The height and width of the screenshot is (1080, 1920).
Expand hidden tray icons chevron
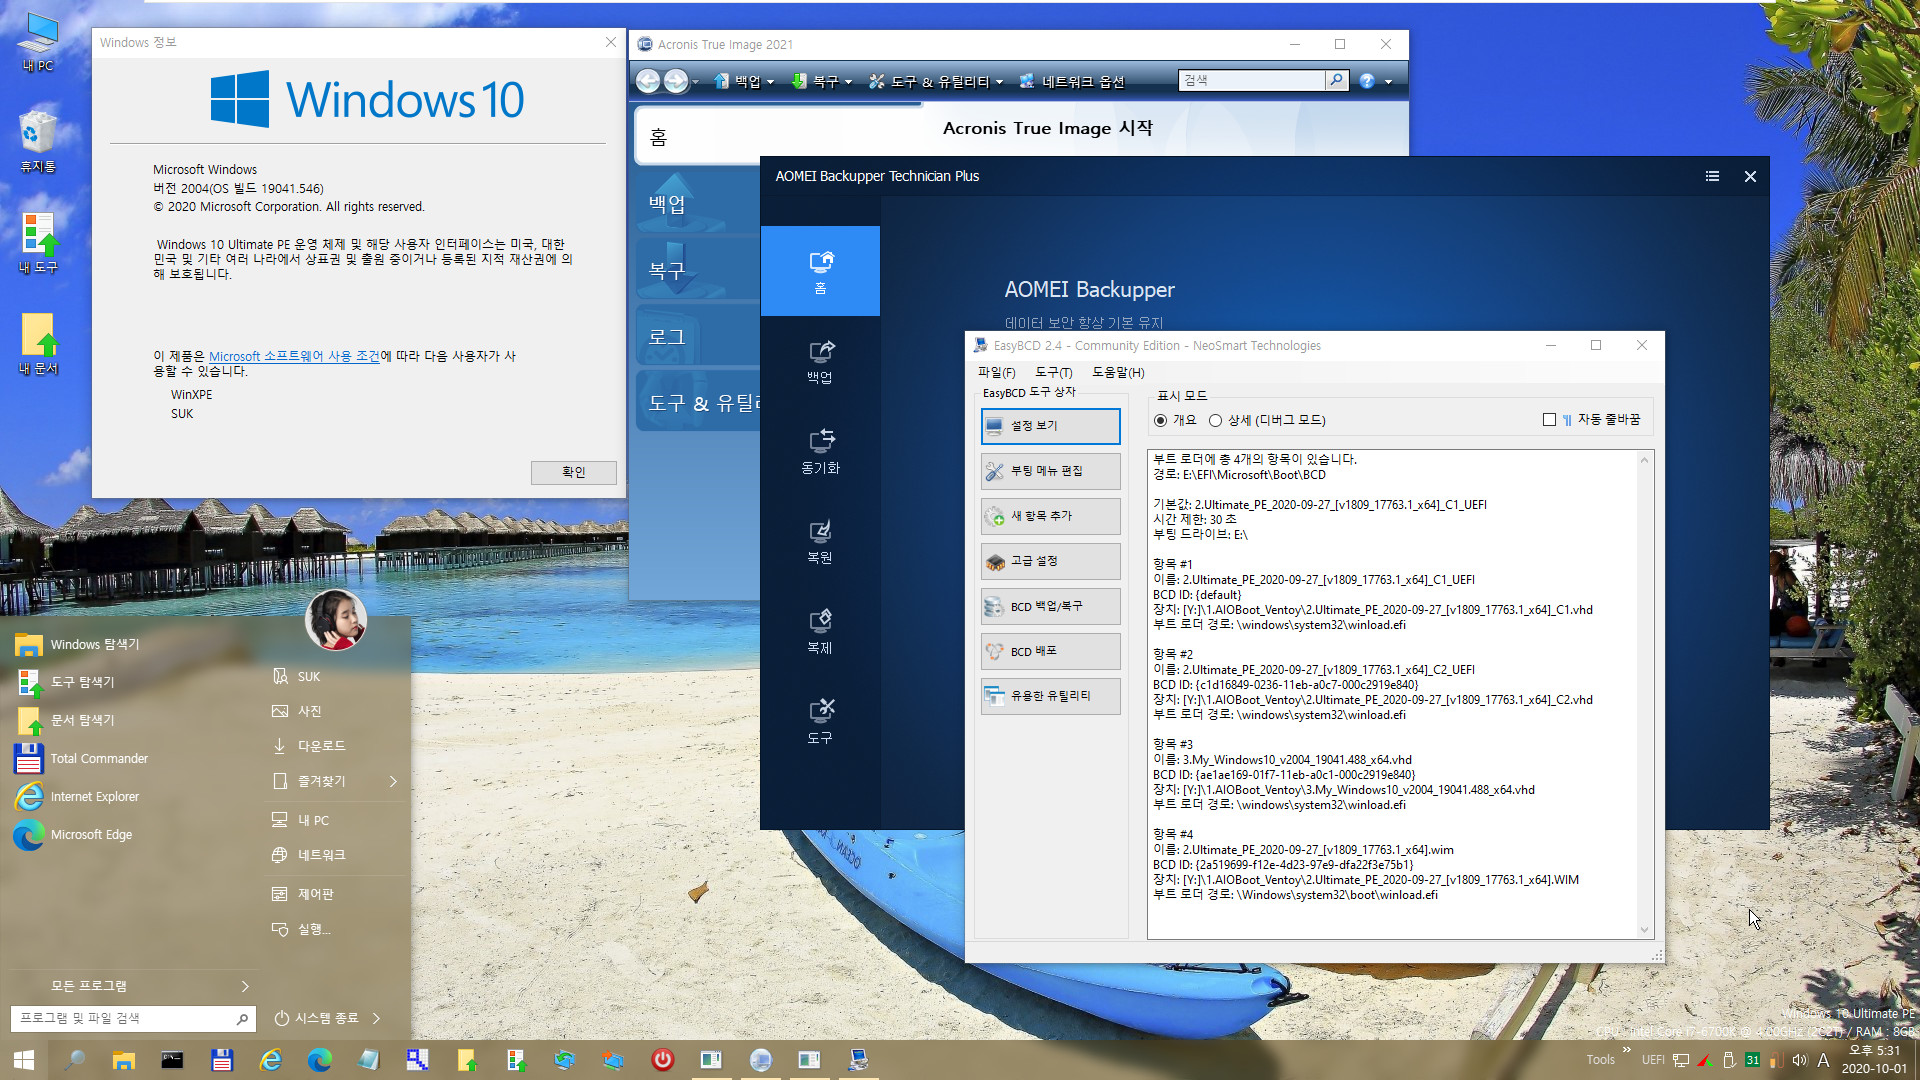(1627, 1050)
